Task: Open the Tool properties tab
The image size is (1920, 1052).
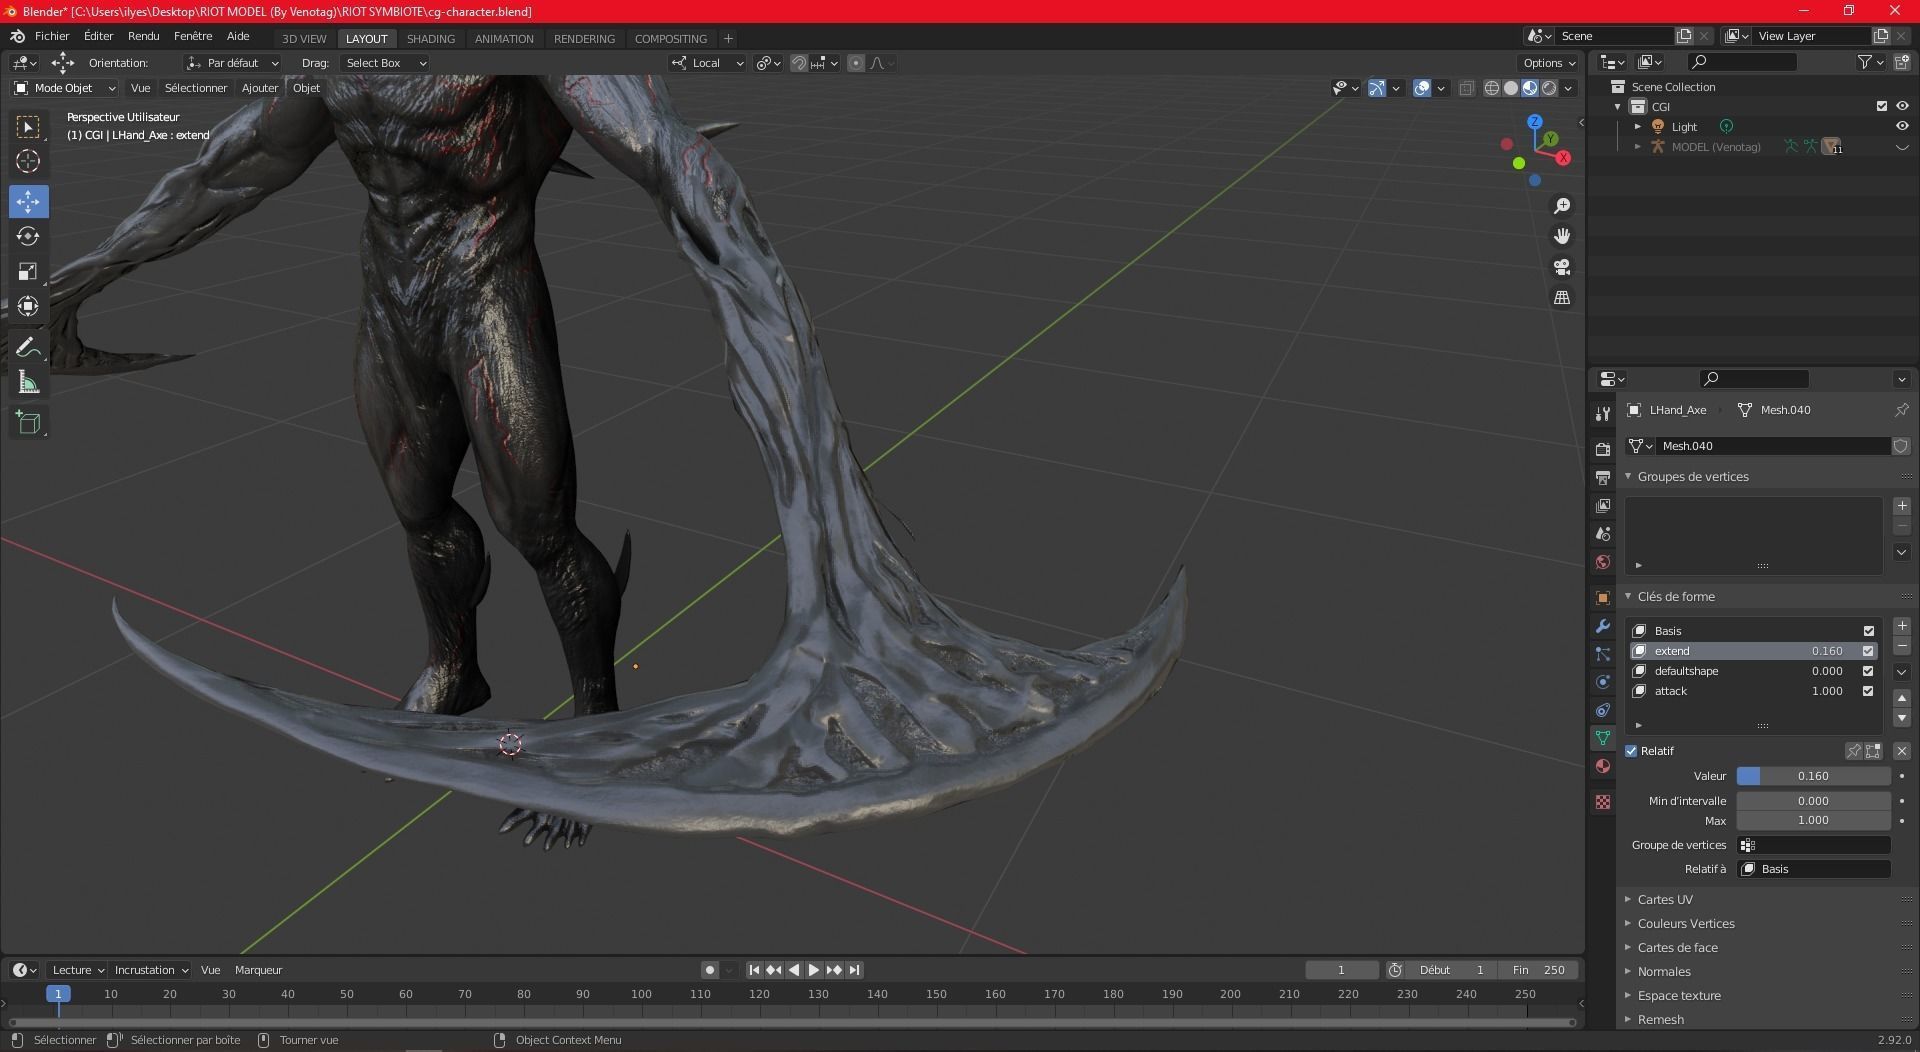Action: point(1603,413)
